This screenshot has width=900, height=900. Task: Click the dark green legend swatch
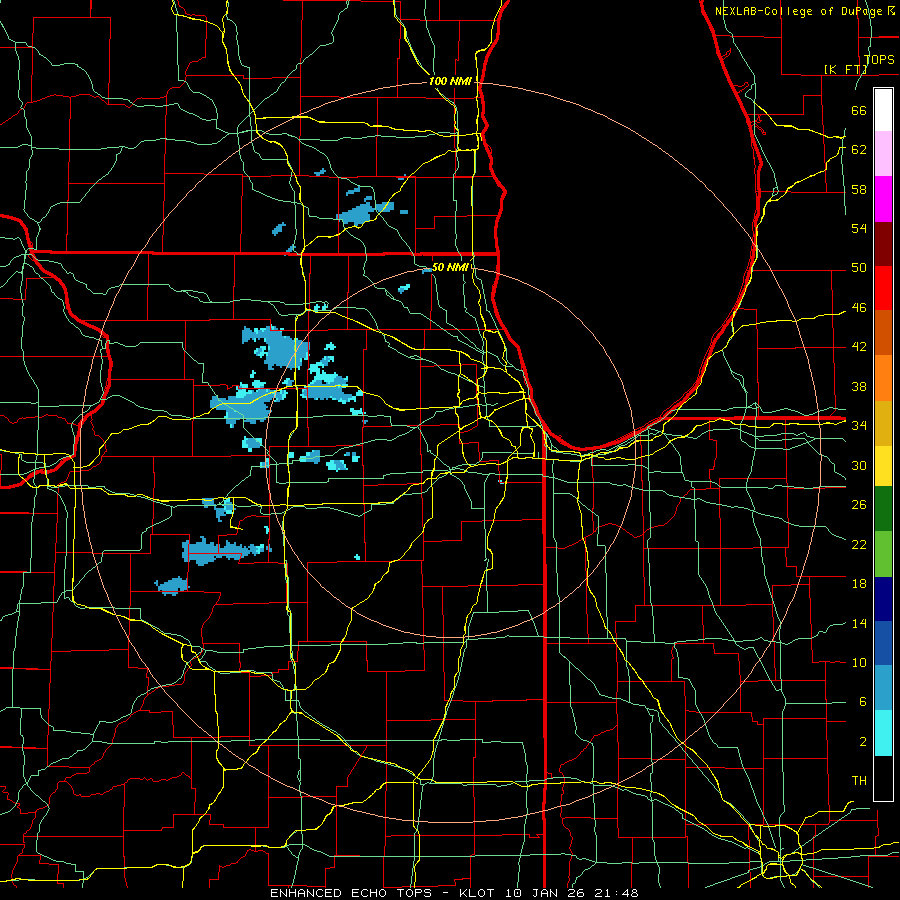[883, 509]
